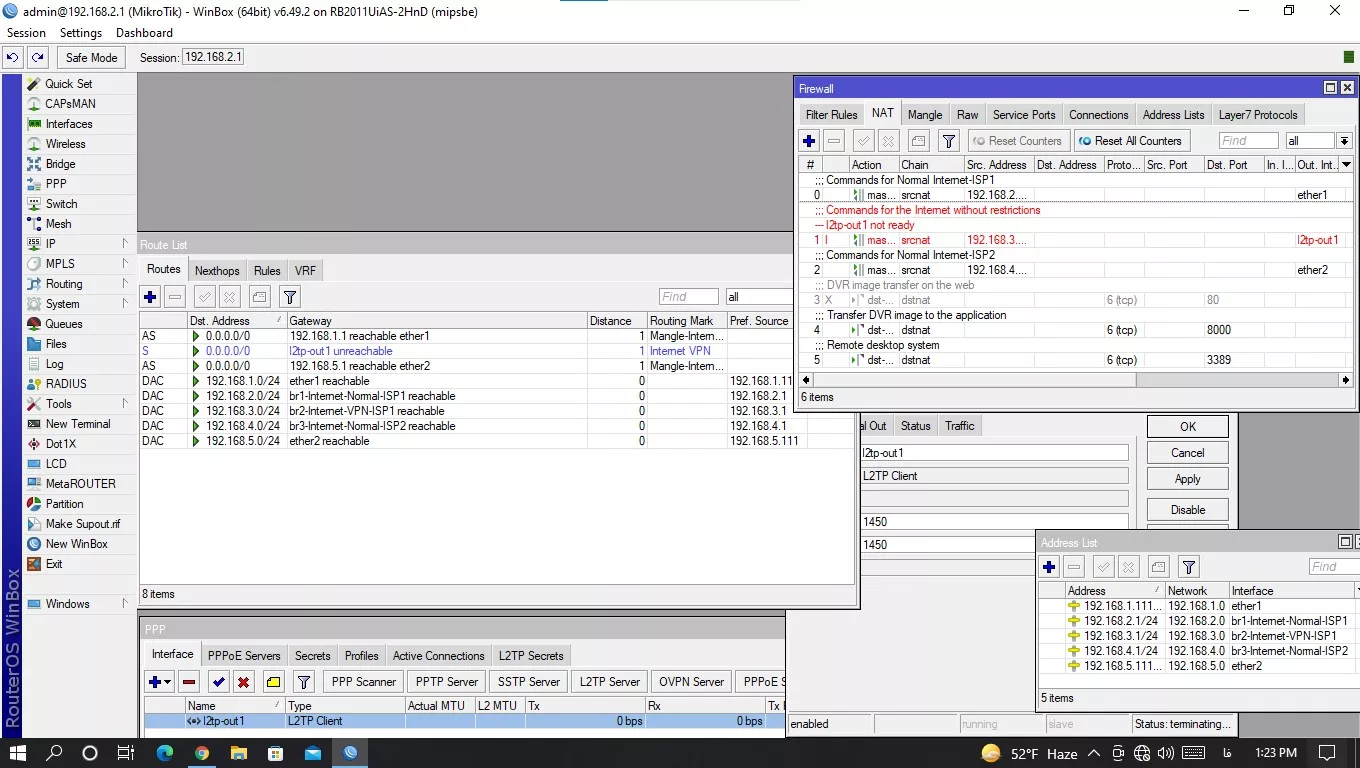
Task: Open Queues in sidebar
Action: point(64,324)
